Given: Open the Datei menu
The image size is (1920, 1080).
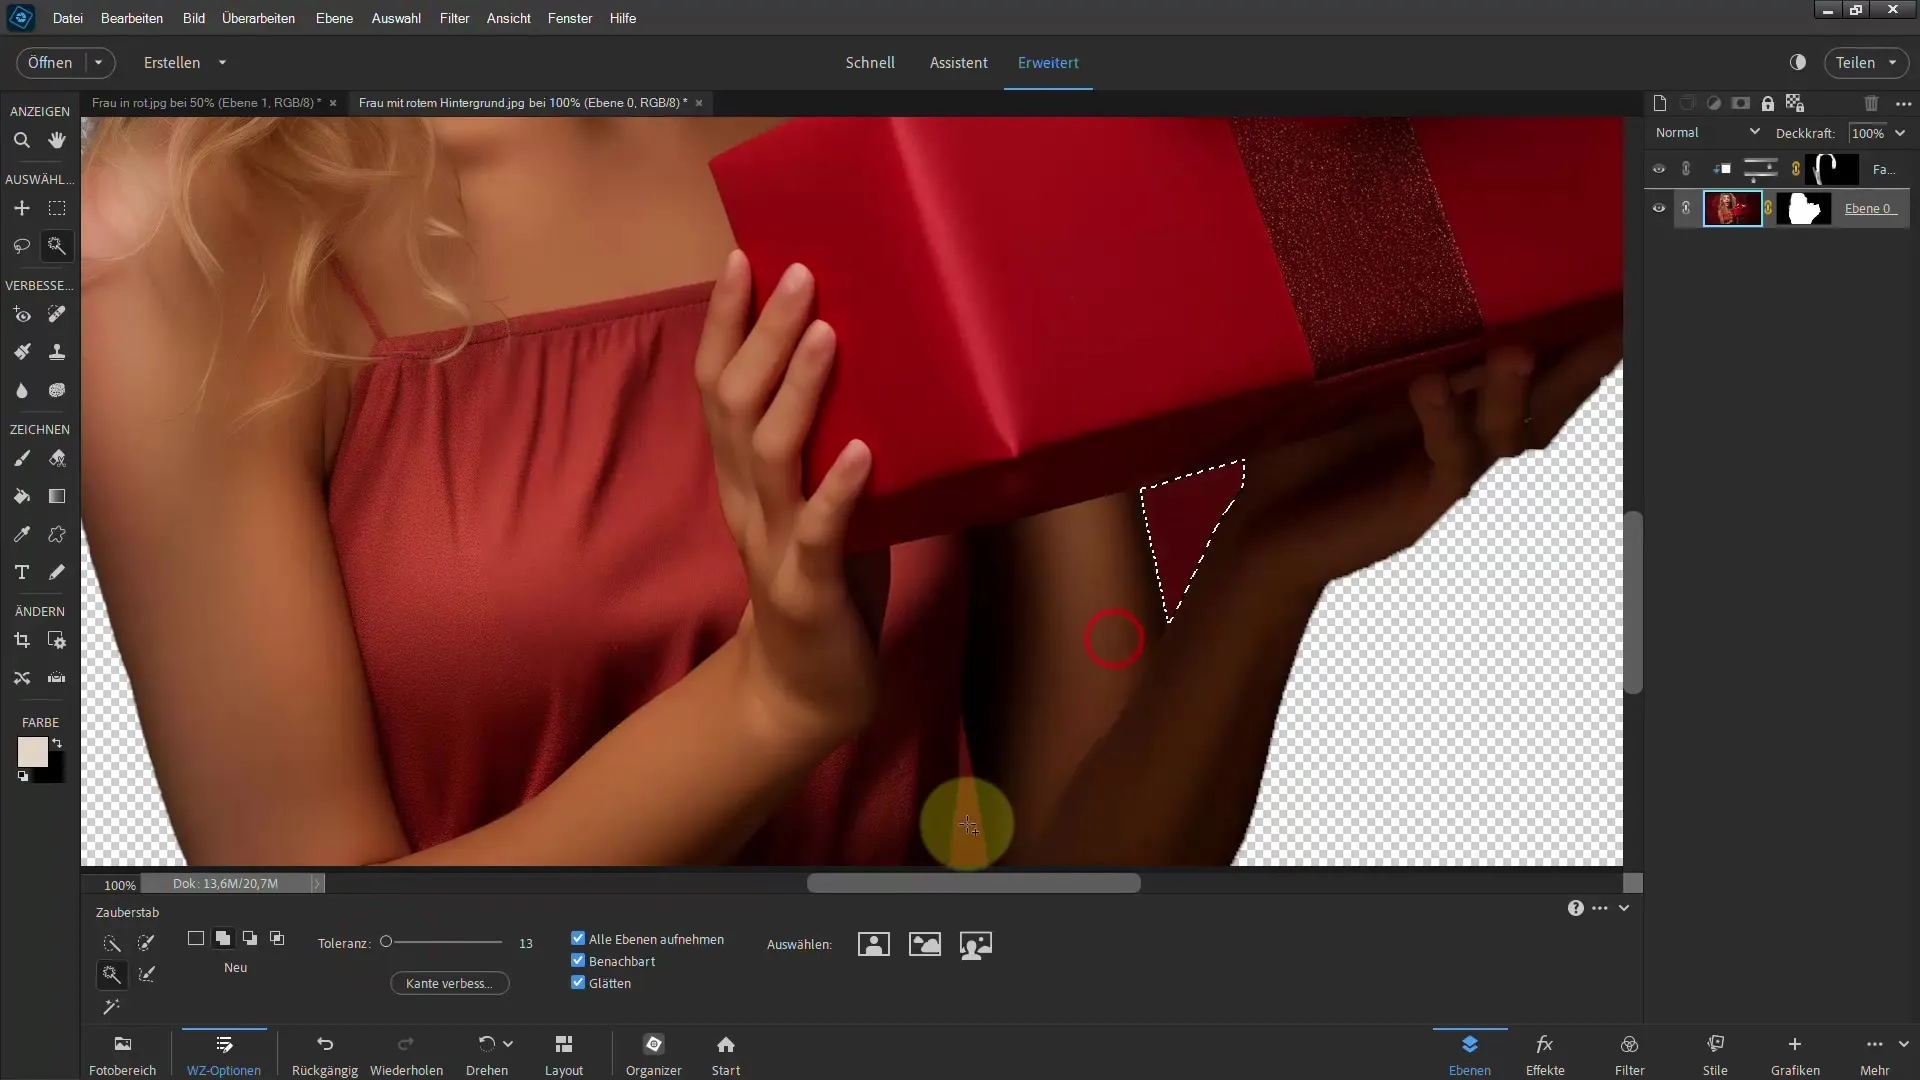Looking at the screenshot, I should 68,18.
